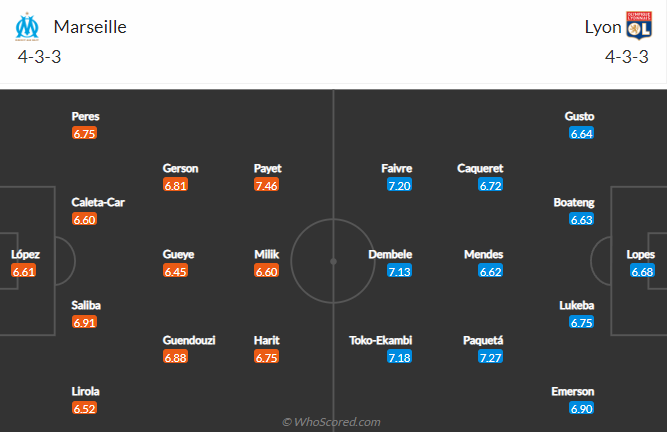Image resolution: width=667 pixels, height=432 pixels.
Task: Select player Gerson on the pitch
Action: (x=180, y=168)
